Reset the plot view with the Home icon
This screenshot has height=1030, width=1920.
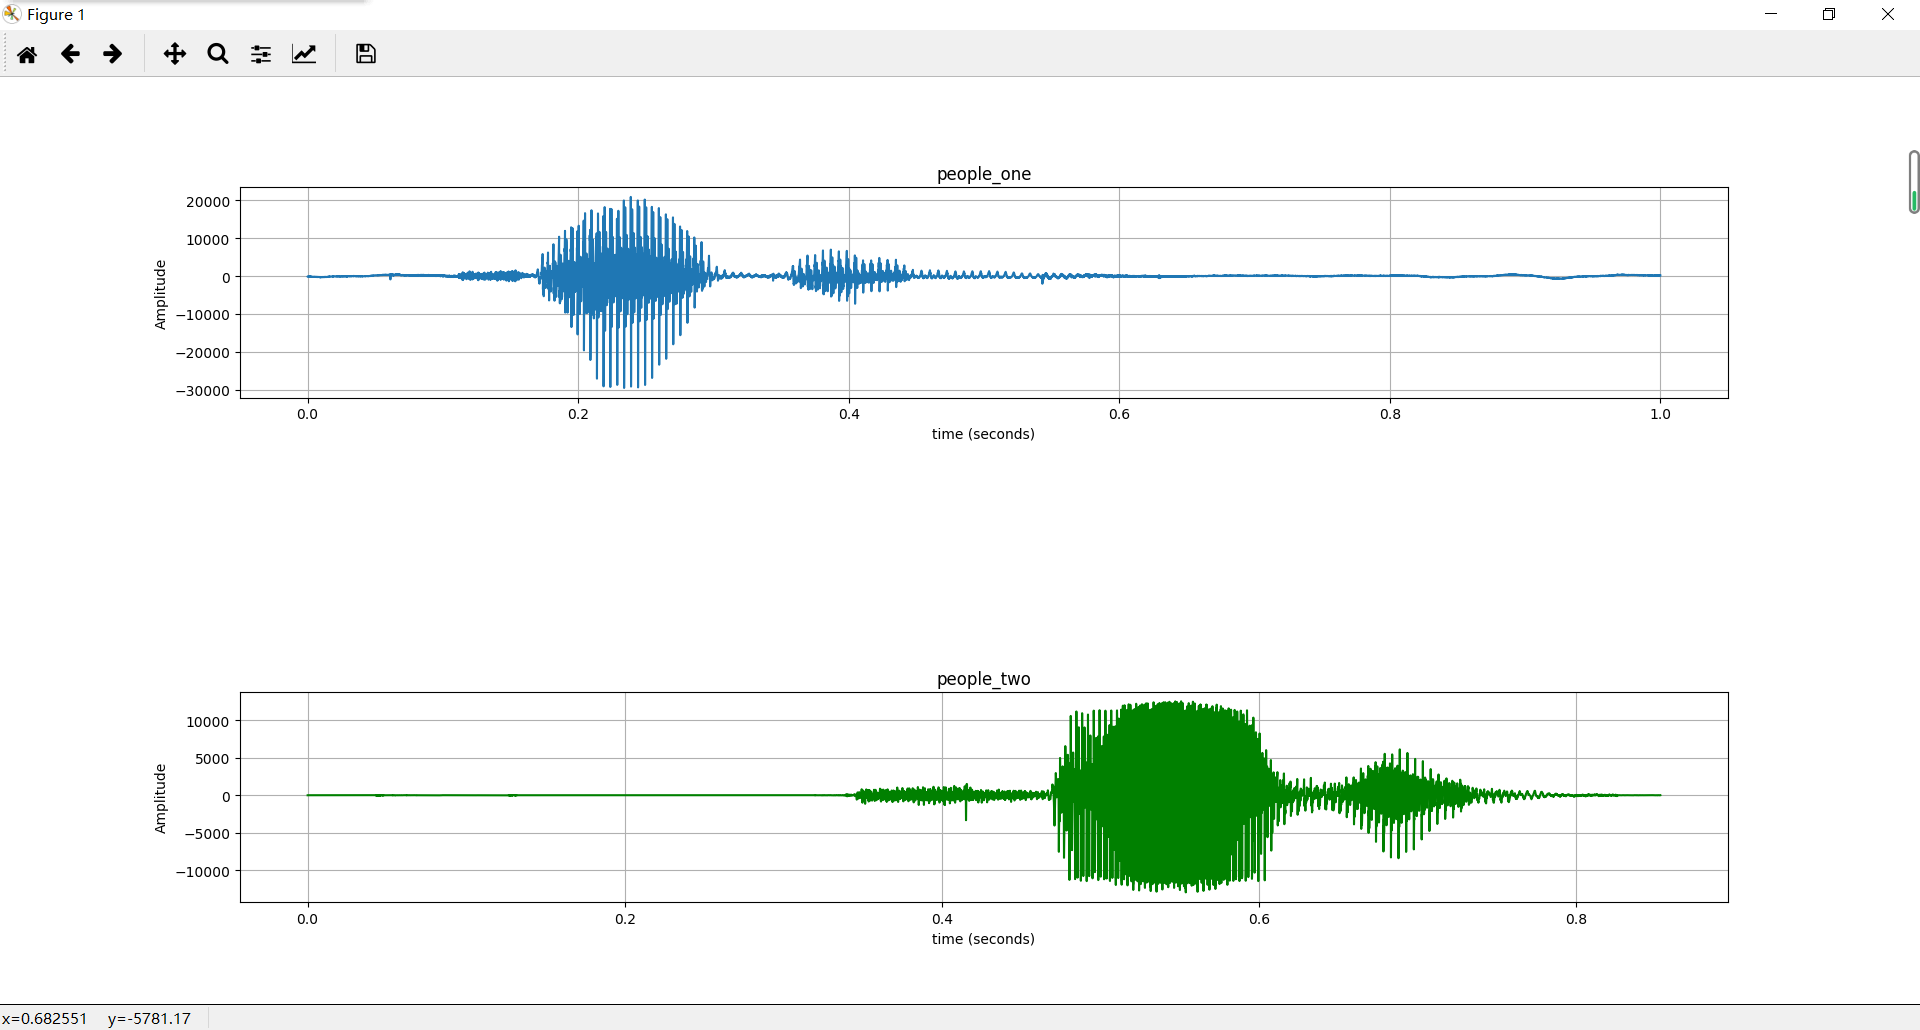[27, 54]
